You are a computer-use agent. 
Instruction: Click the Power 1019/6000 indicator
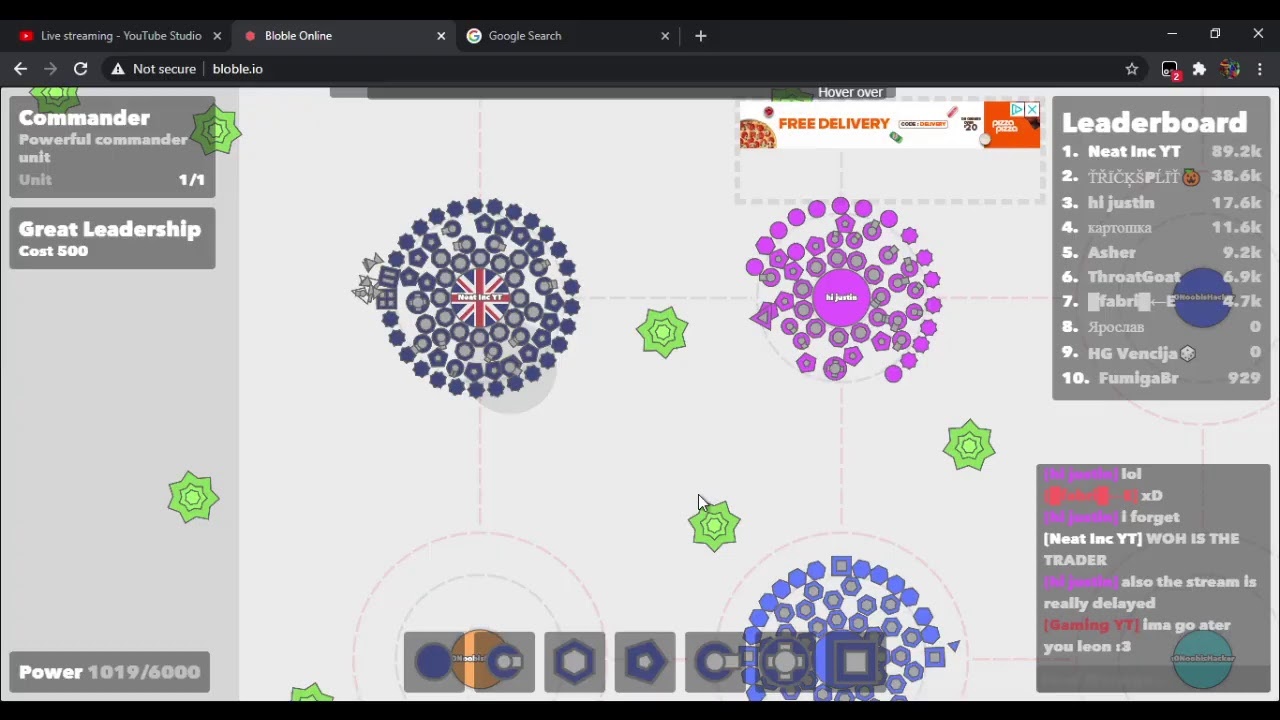(110, 672)
